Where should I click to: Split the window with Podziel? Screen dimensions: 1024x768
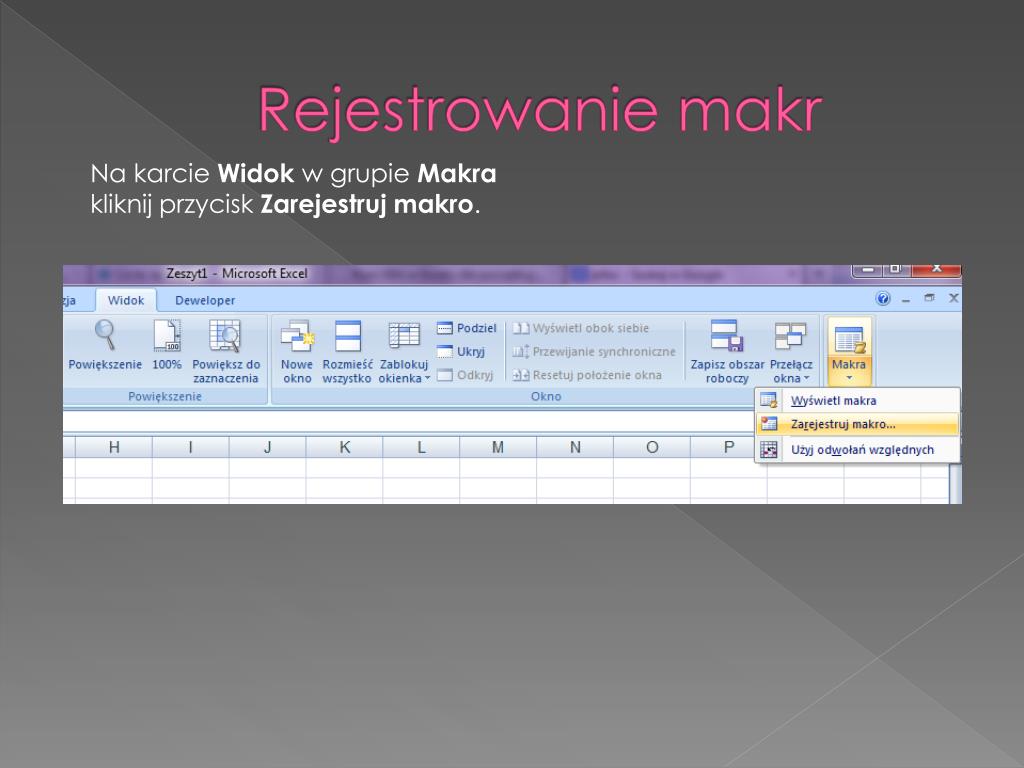click(467, 328)
